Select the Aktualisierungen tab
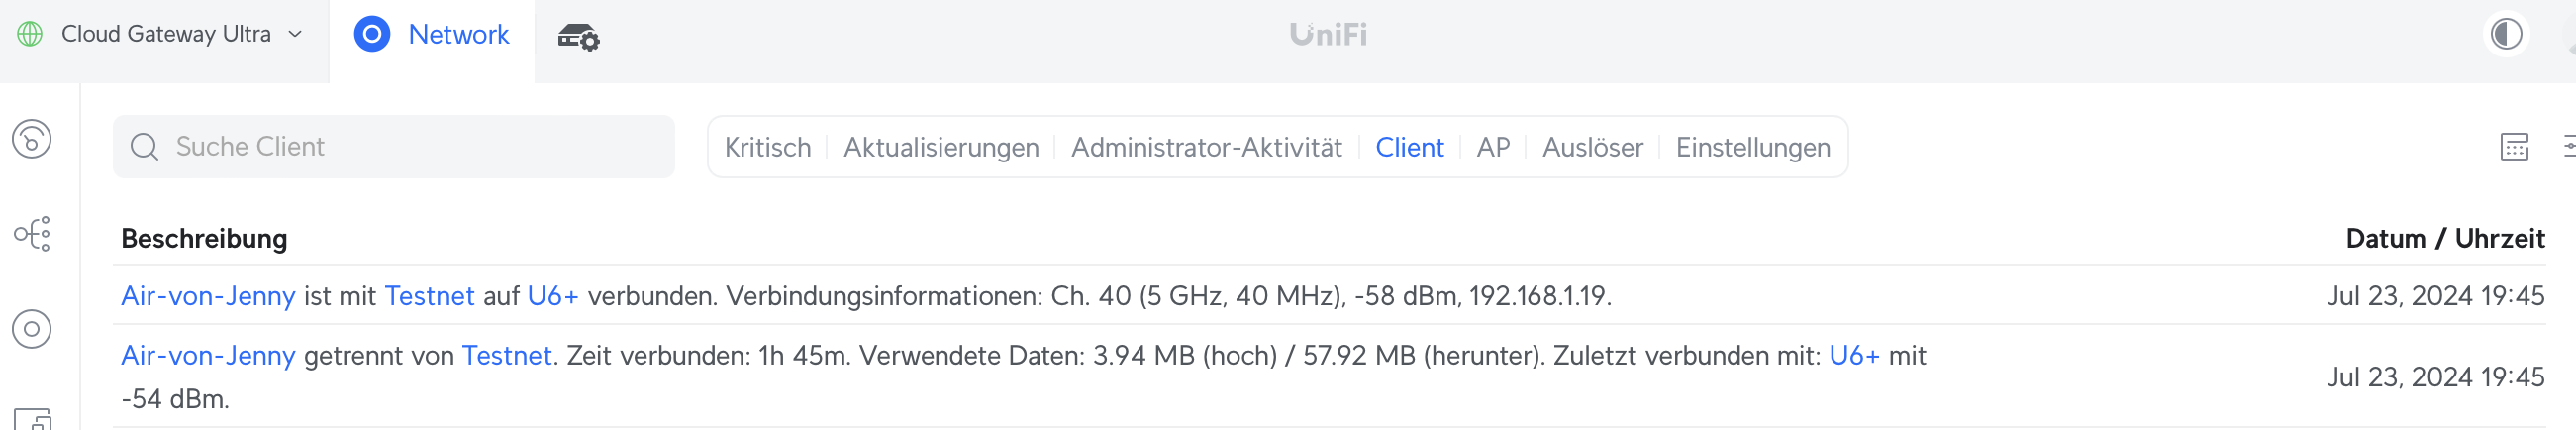 pos(941,147)
